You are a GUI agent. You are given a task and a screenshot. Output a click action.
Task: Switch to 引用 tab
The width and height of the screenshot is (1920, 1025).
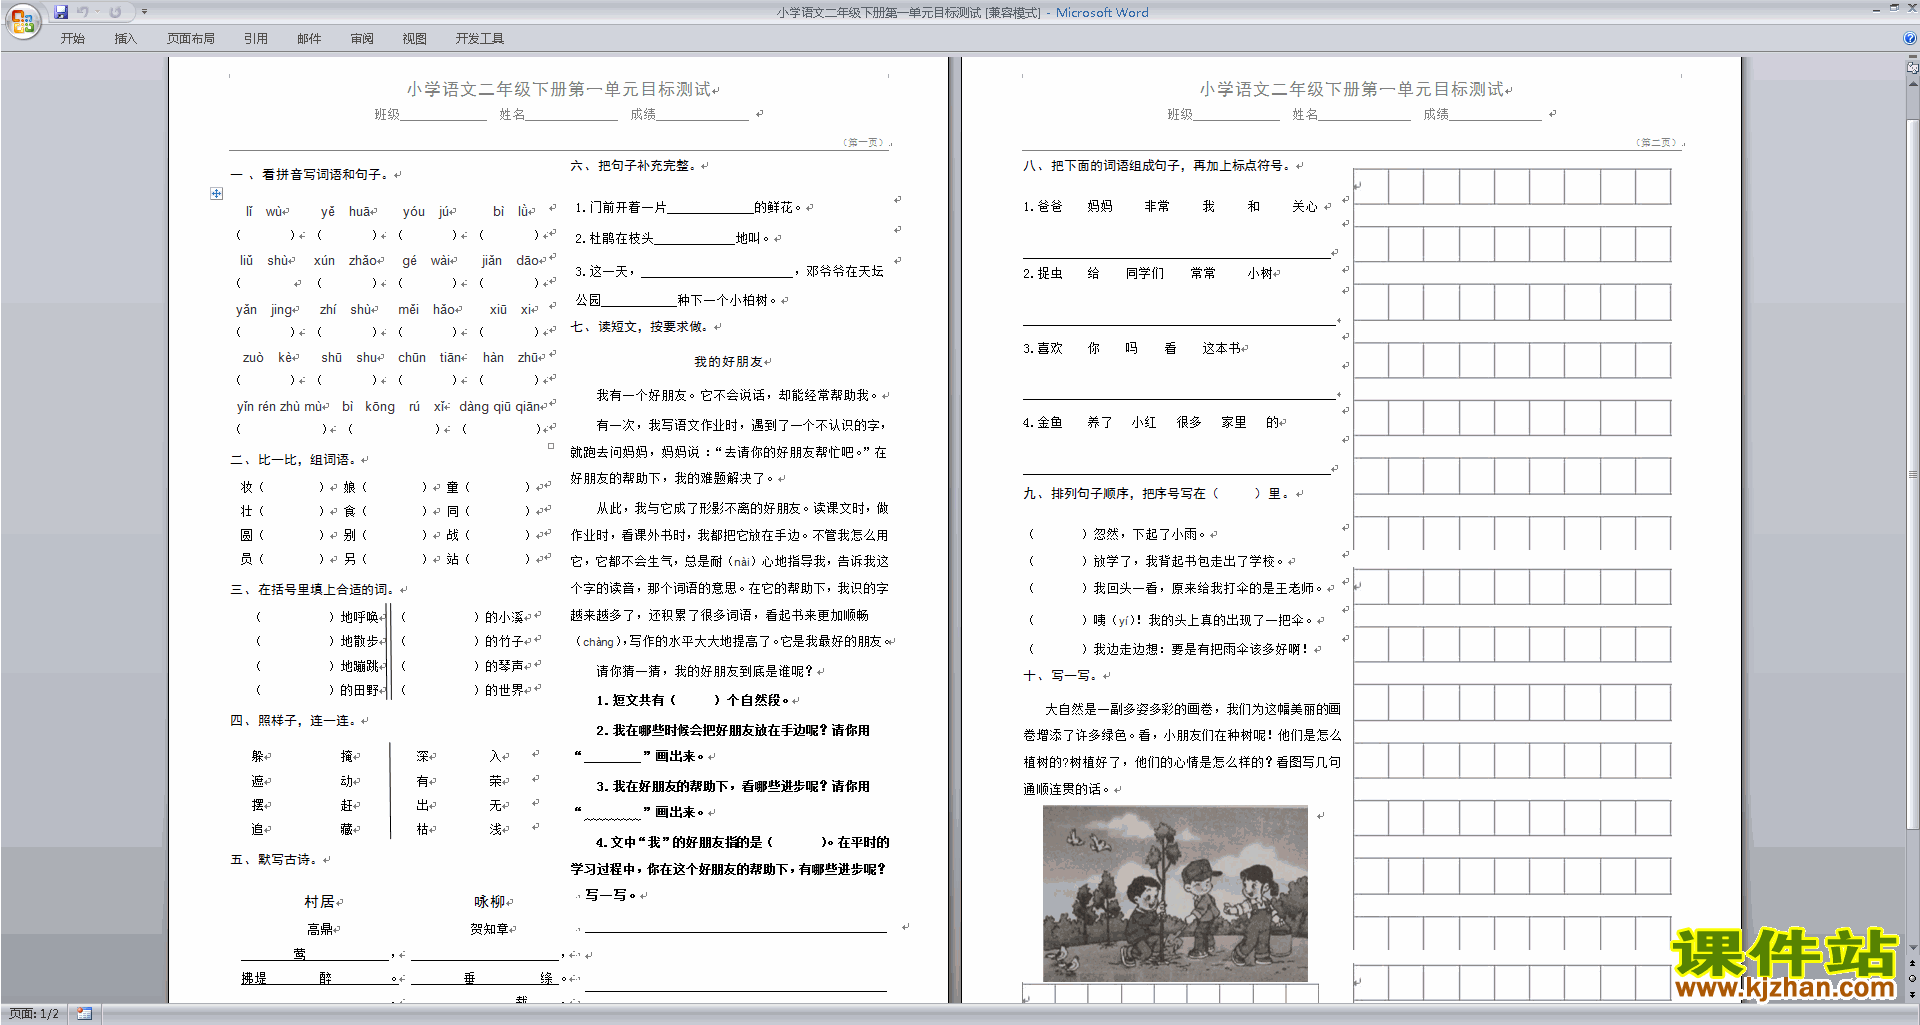click(x=256, y=39)
